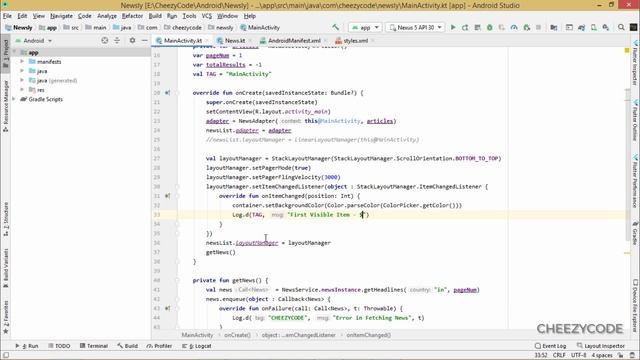The width and height of the screenshot is (640, 360).
Task: Click the Apply Code Changes icon
Action: pyautogui.click(x=477, y=27)
